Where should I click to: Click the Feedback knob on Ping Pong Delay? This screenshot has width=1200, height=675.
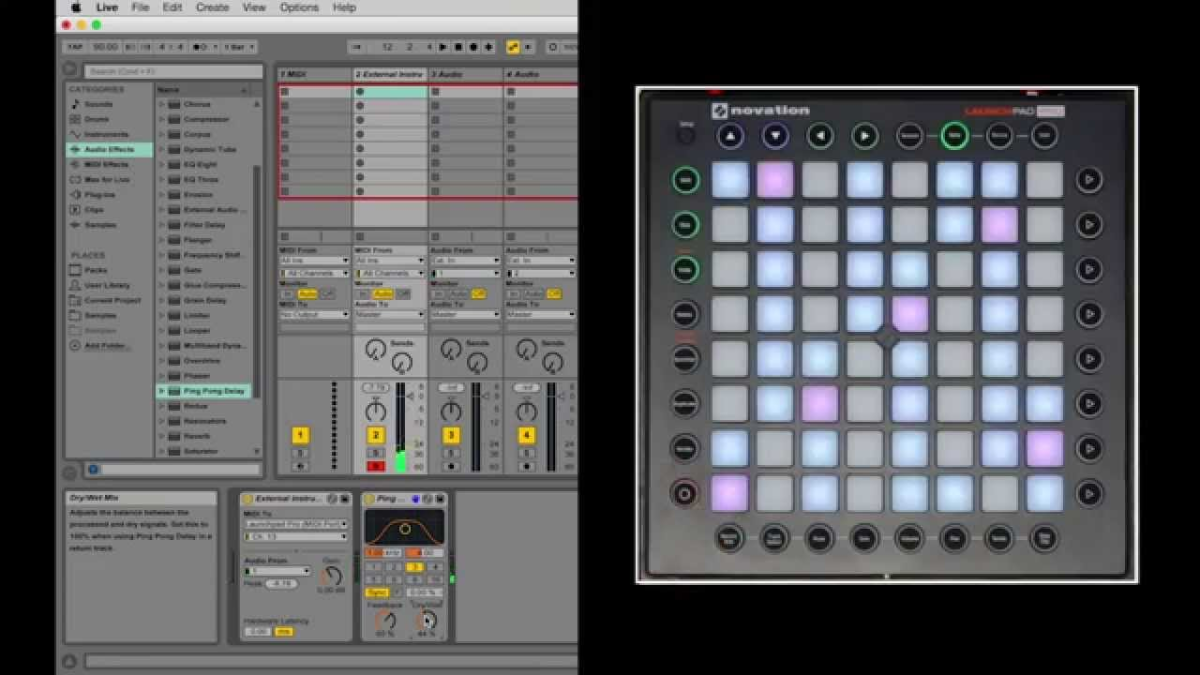386,619
